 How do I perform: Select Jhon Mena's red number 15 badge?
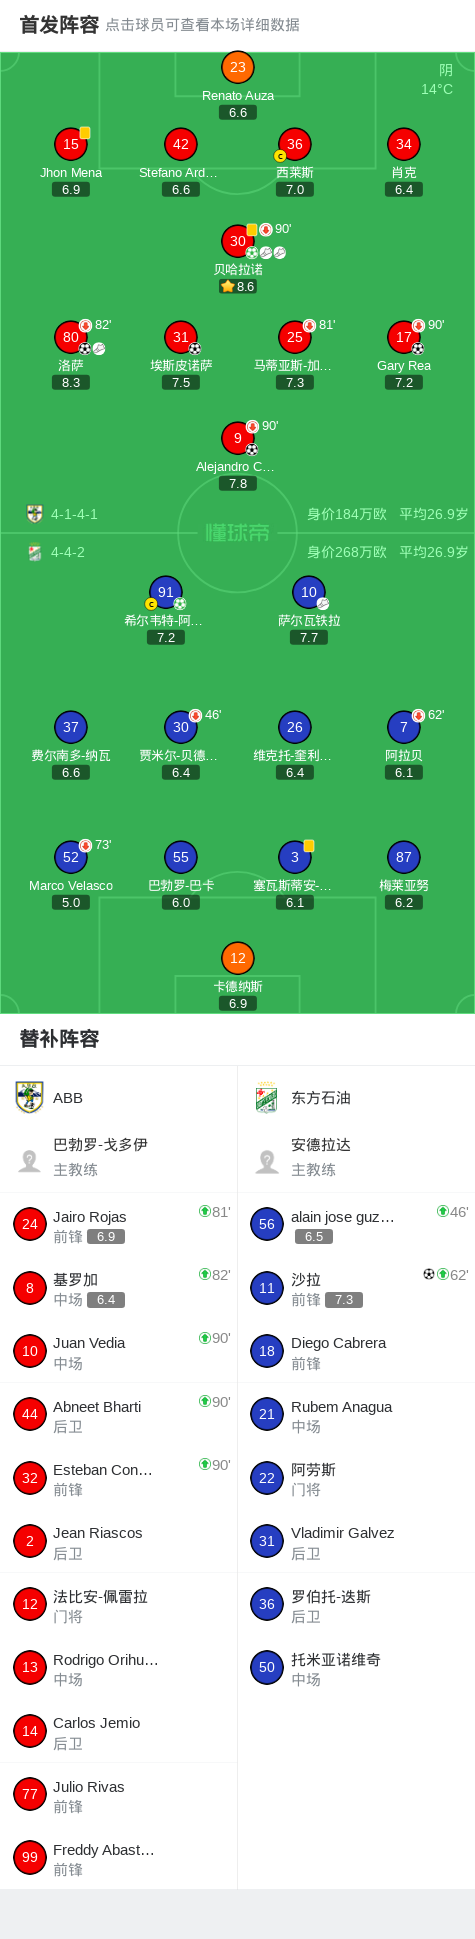coord(71,144)
